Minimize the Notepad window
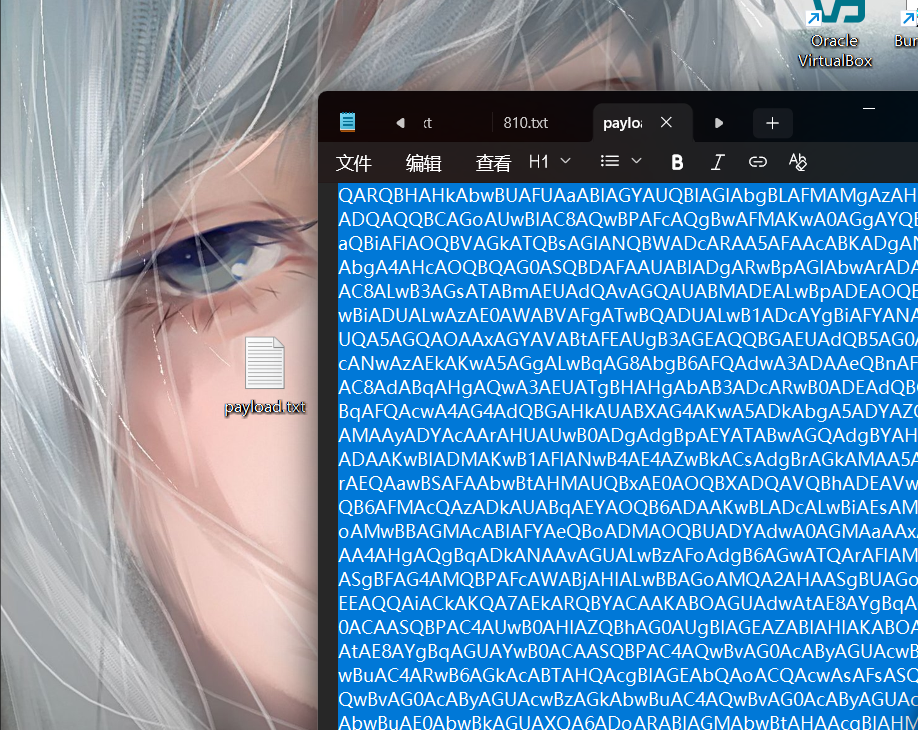This screenshot has height=730, width=918. pos(869,108)
